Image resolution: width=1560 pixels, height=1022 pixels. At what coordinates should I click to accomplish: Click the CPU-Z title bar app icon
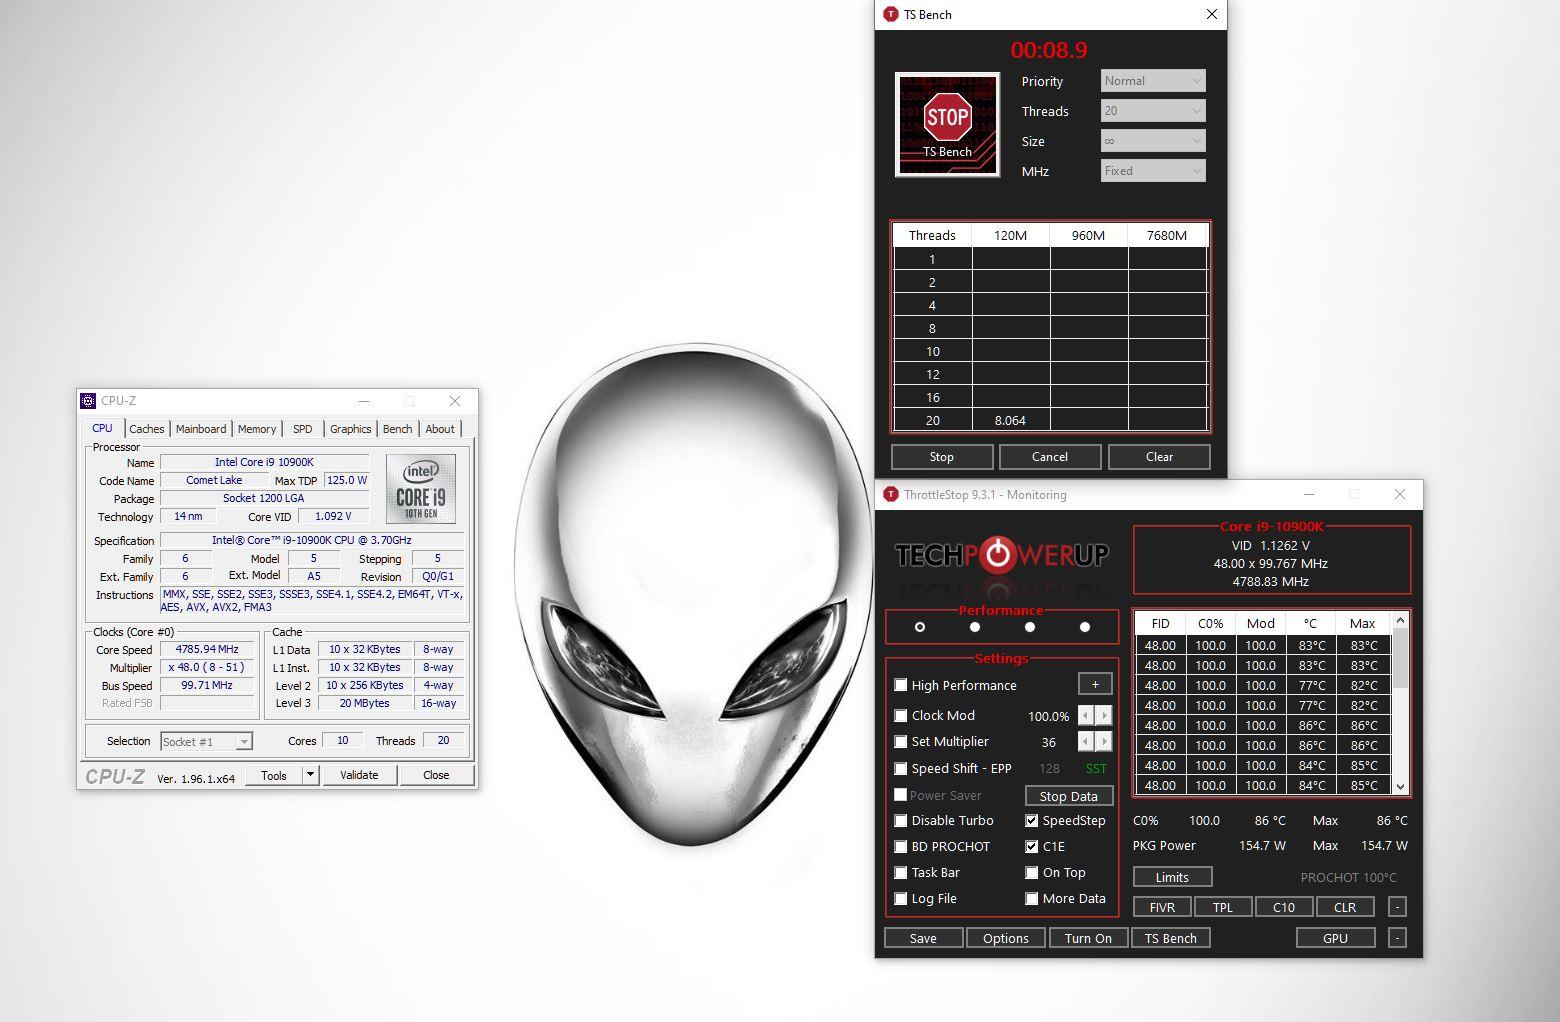coord(89,401)
